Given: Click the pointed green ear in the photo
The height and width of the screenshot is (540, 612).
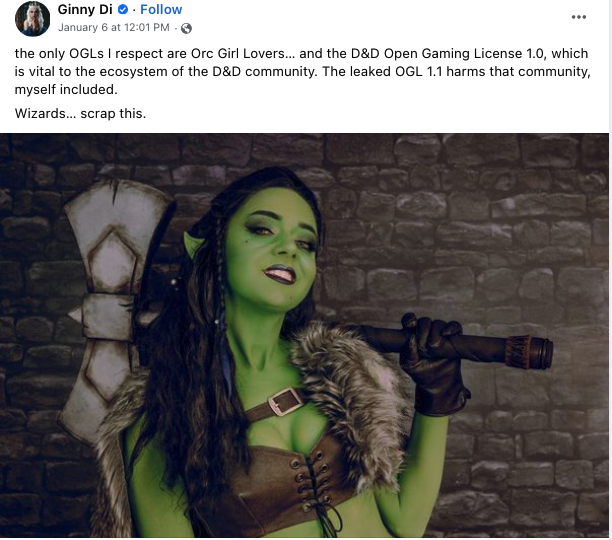Looking at the screenshot, I should (x=194, y=245).
